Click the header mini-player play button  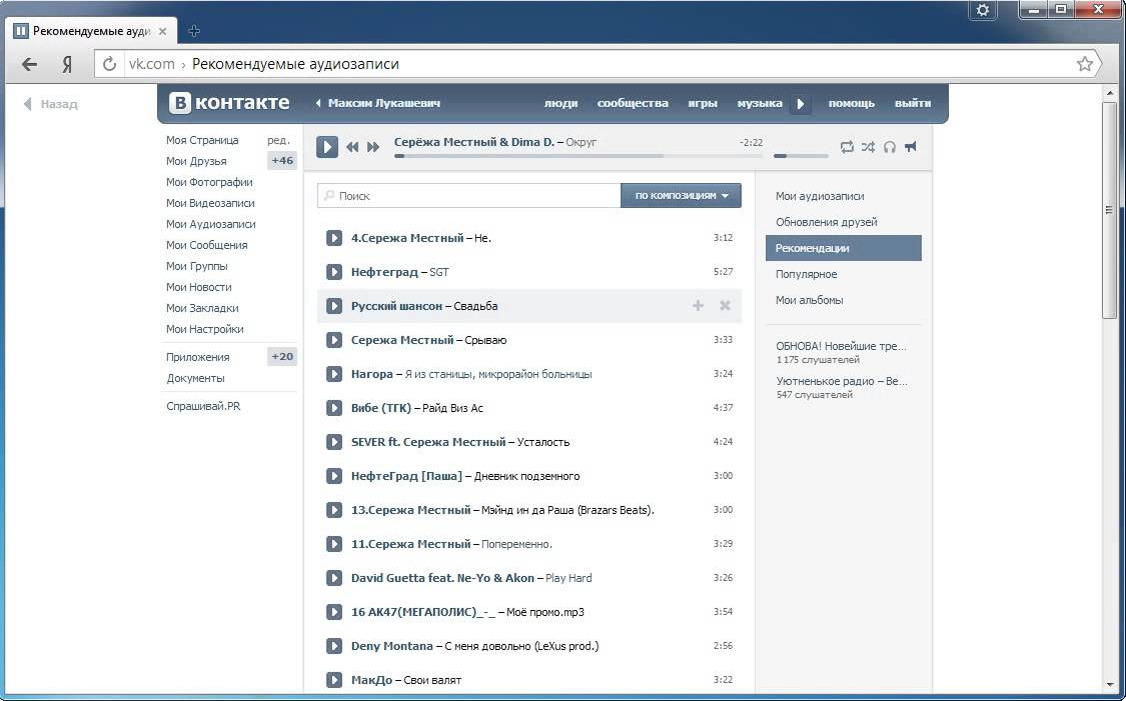pyautogui.click(x=800, y=103)
